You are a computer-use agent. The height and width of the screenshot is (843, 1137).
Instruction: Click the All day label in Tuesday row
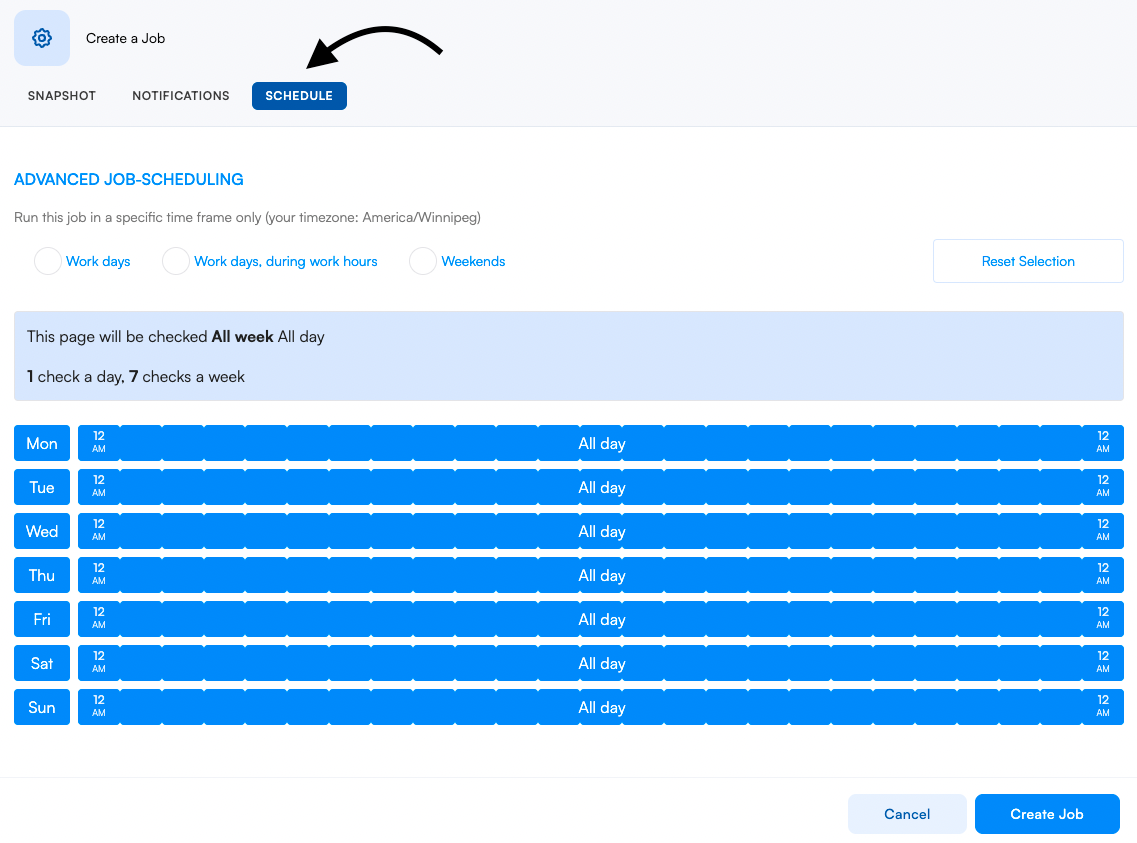point(601,488)
